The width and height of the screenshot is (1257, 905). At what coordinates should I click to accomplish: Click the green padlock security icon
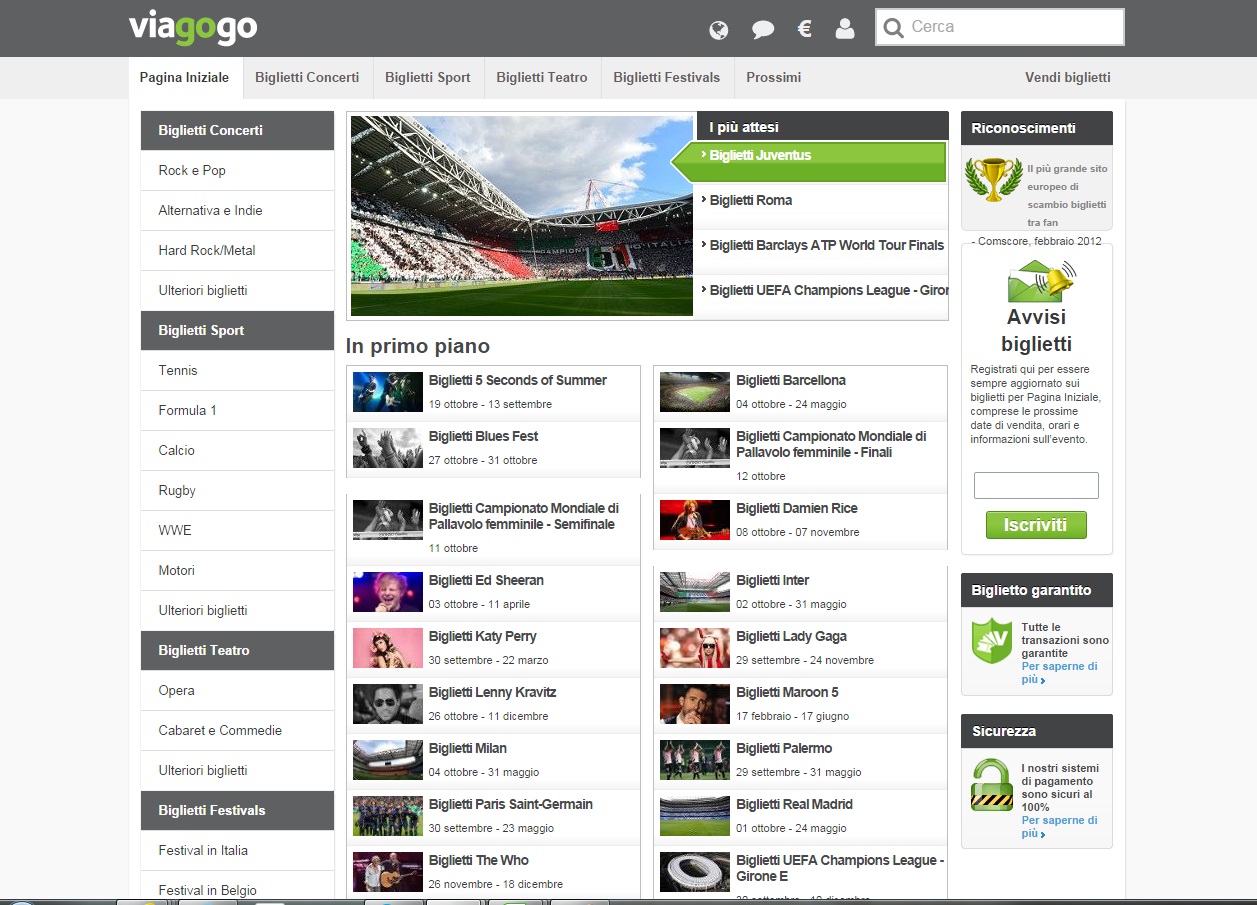tap(992, 784)
